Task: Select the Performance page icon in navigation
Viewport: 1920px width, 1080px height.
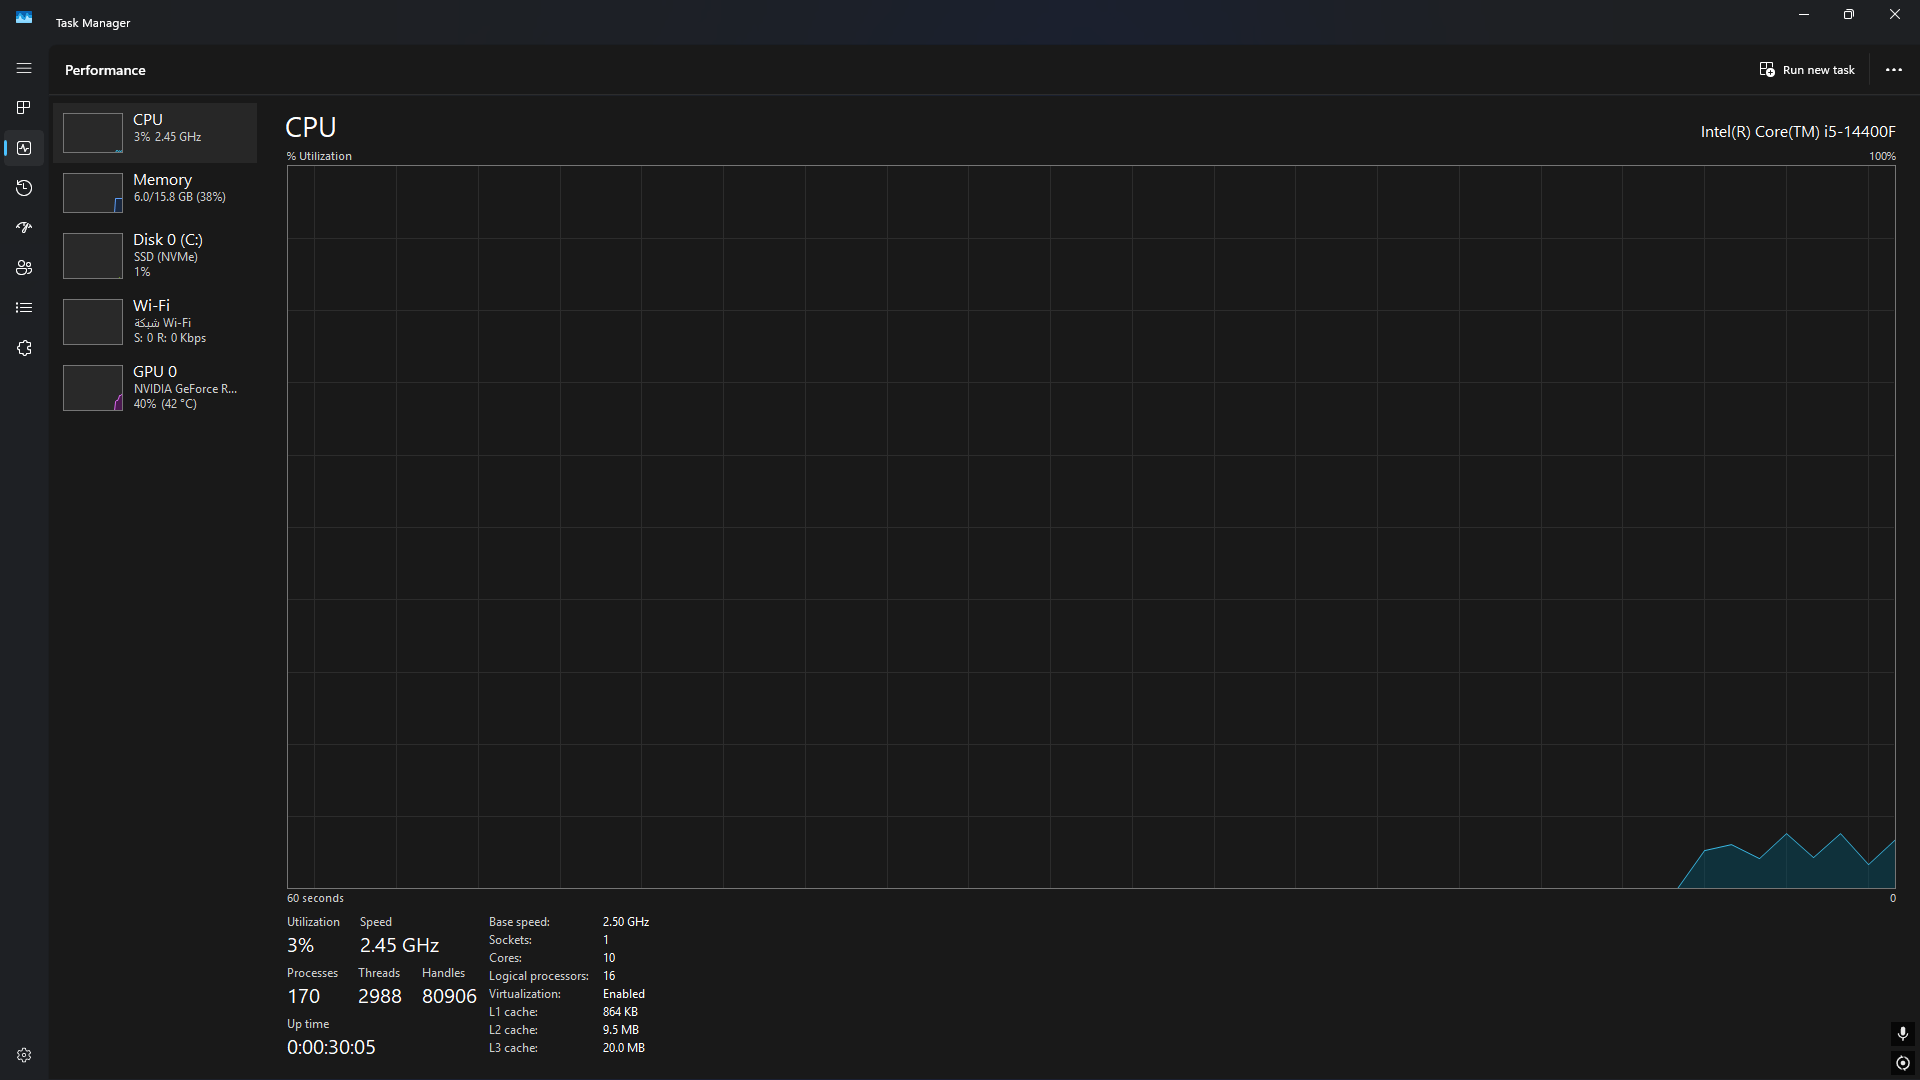Action: tap(24, 148)
